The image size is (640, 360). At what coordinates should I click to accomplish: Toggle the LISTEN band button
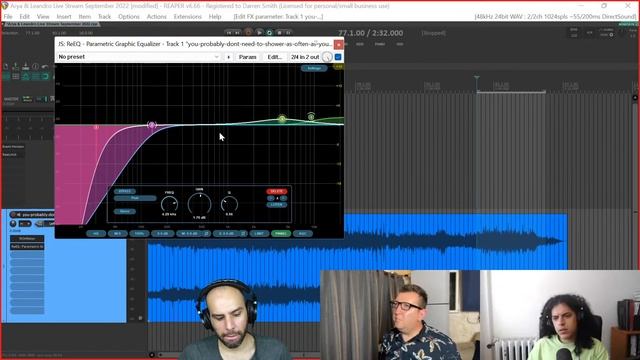click(x=277, y=204)
